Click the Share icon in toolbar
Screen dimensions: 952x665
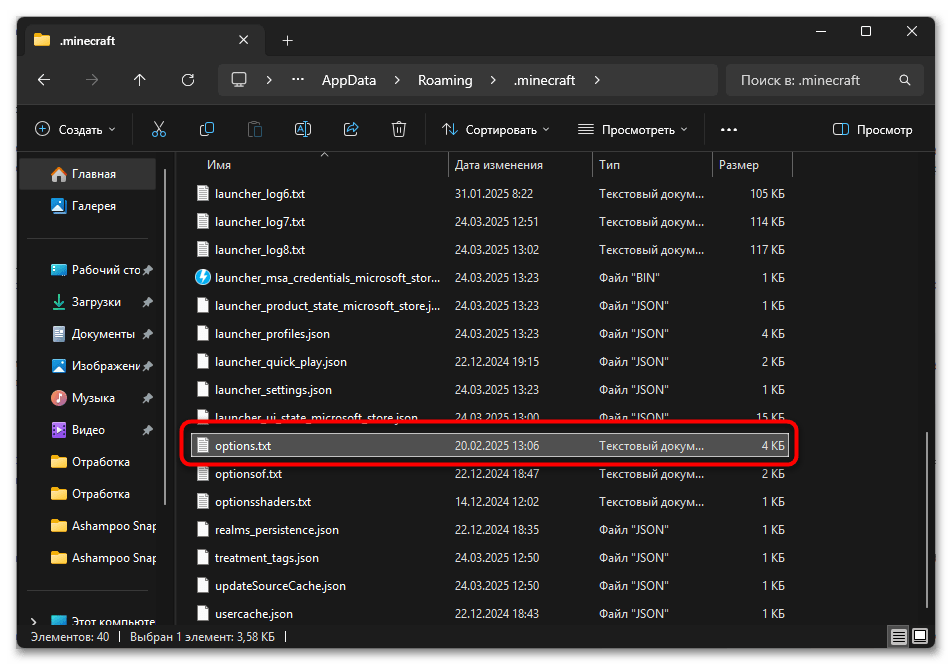[x=351, y=129]
